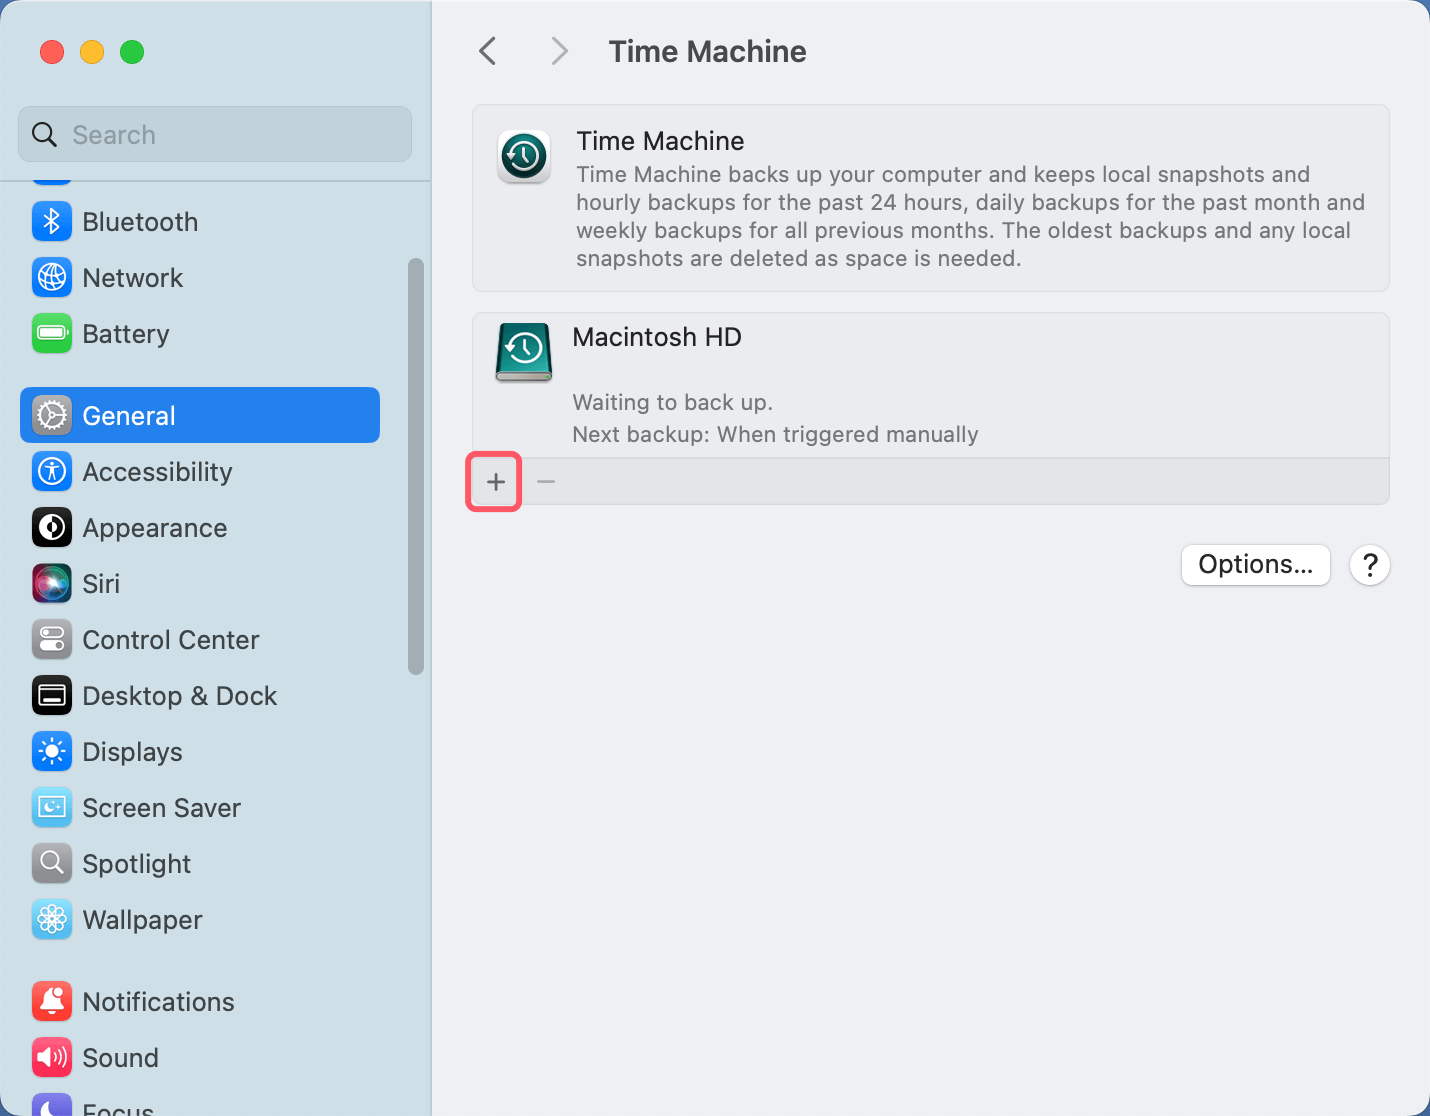Viewport: 1430px width, 1116px height.
Task: Open Control Center icon in sidebar
Action: click(x=52, y=640)
